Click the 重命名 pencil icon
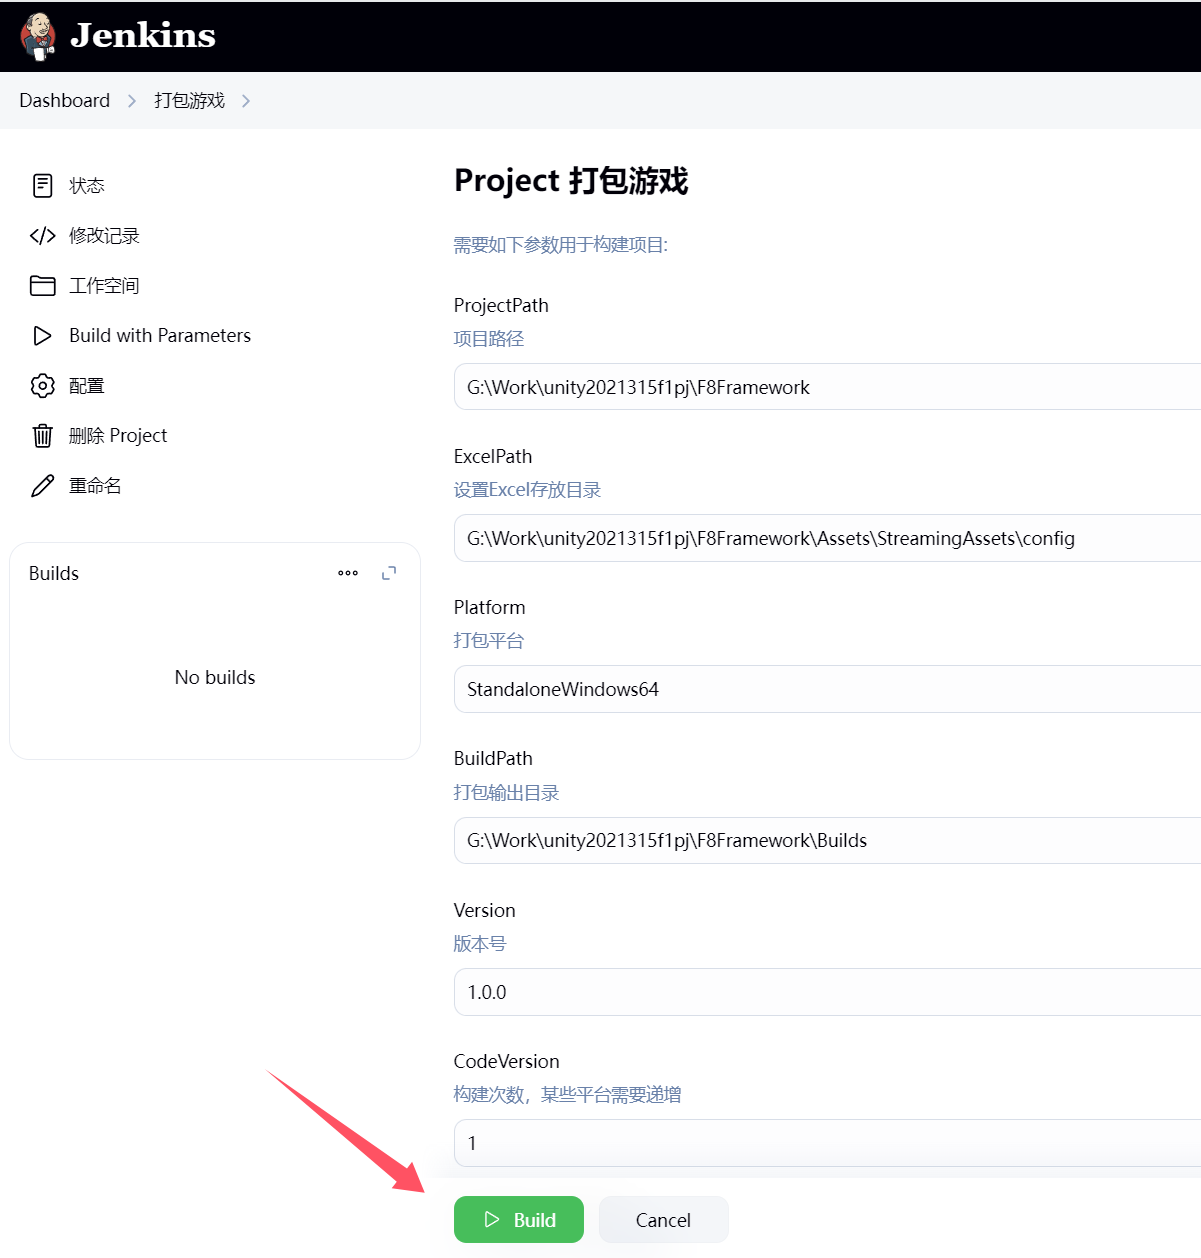The image size is (1201, 1258). click(x=43, y=486)
